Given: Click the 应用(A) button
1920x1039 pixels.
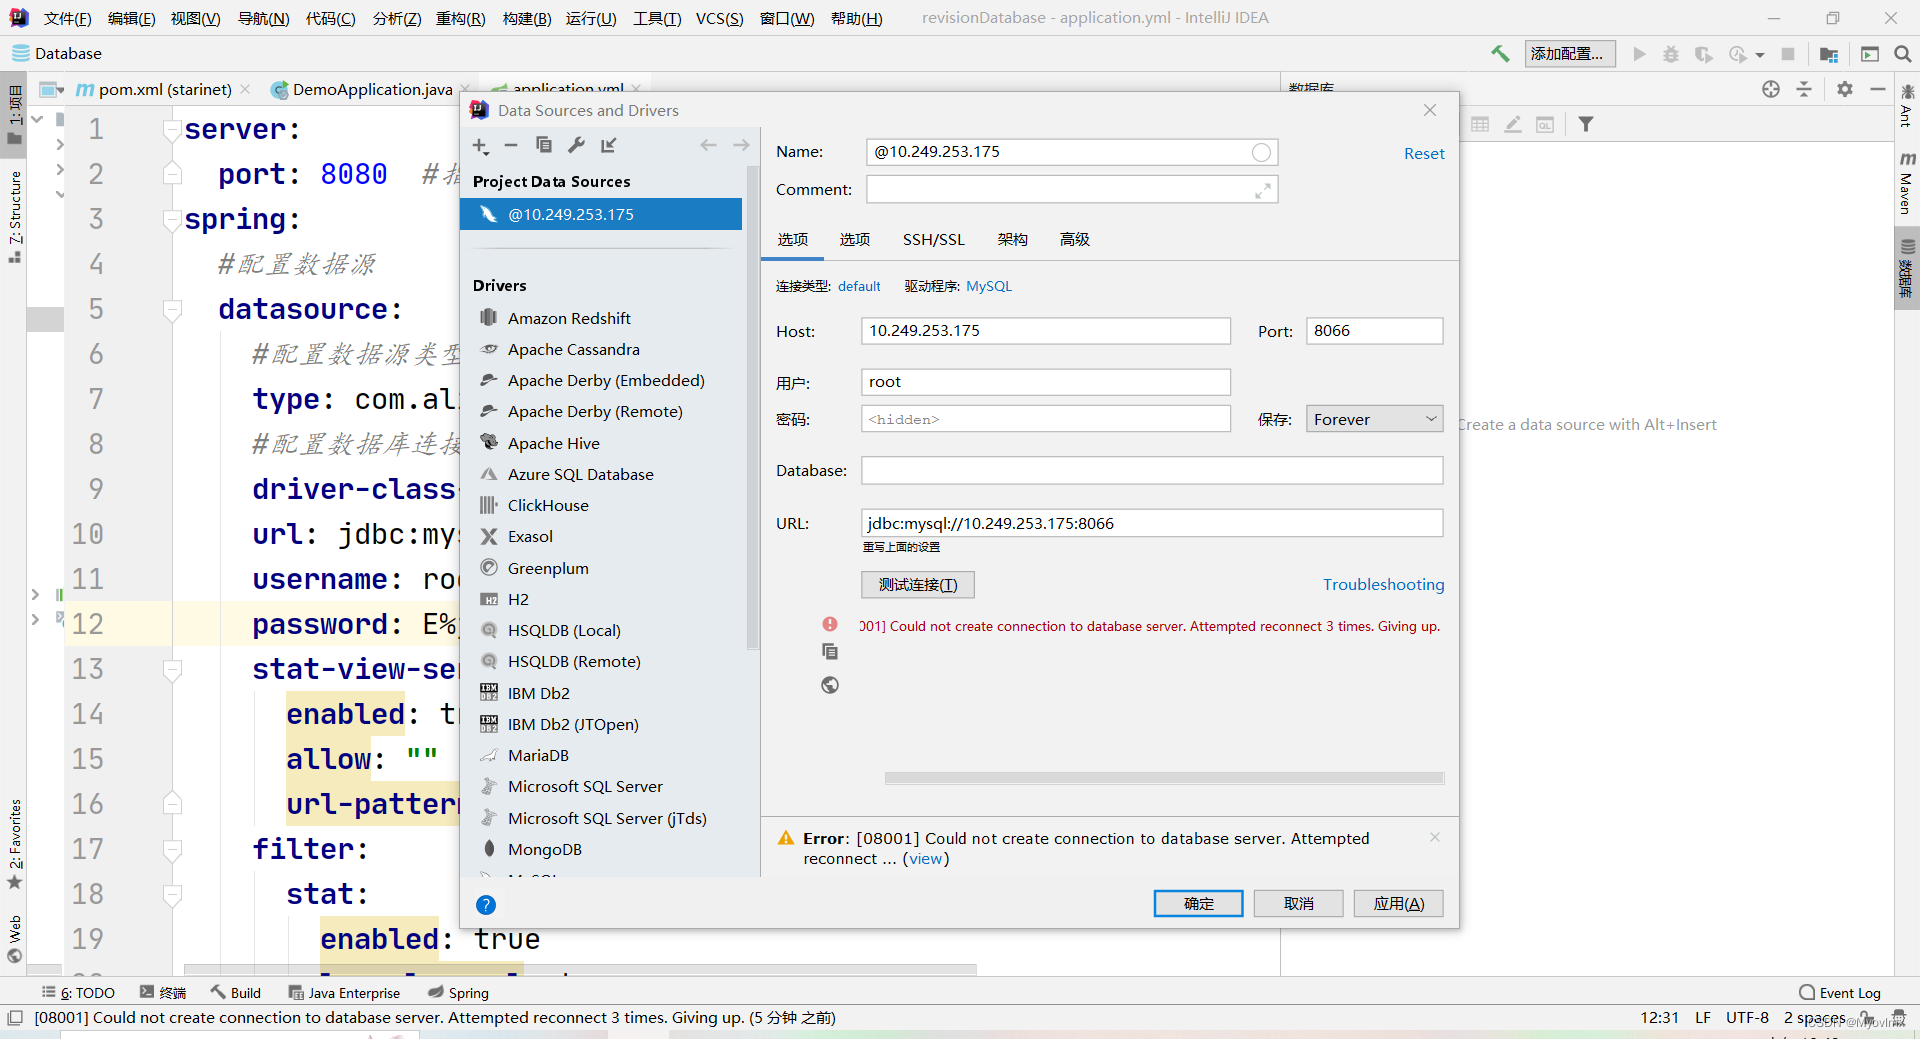Looking at the screenshot, I should [x=1398, y=904].
